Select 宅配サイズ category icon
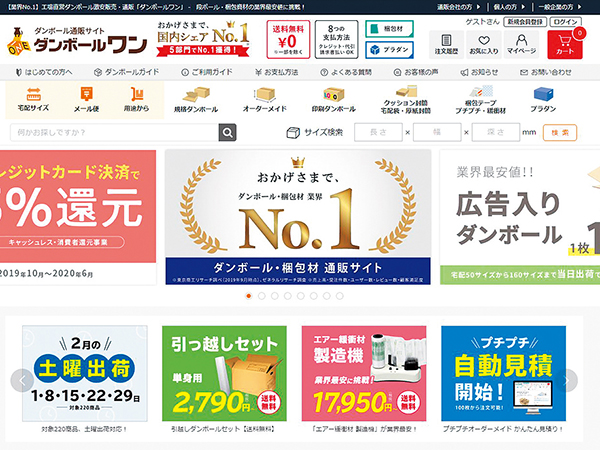600x450 pixels. point(33,99)
